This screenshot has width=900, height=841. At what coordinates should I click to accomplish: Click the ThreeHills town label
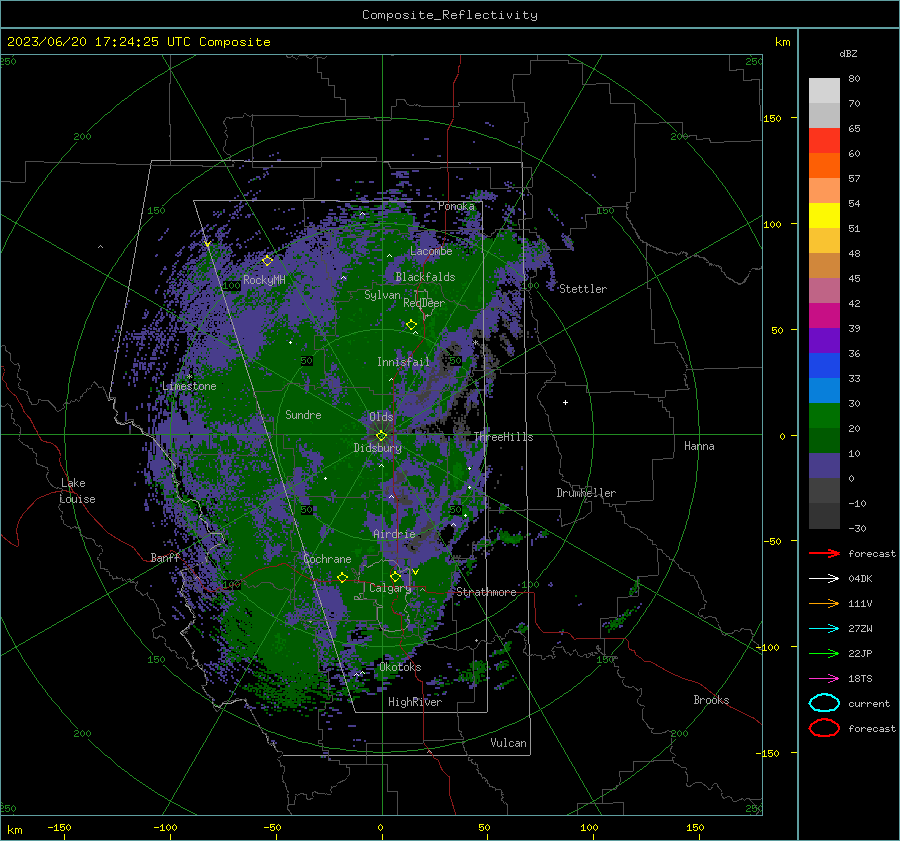click(x=503, y=437)
